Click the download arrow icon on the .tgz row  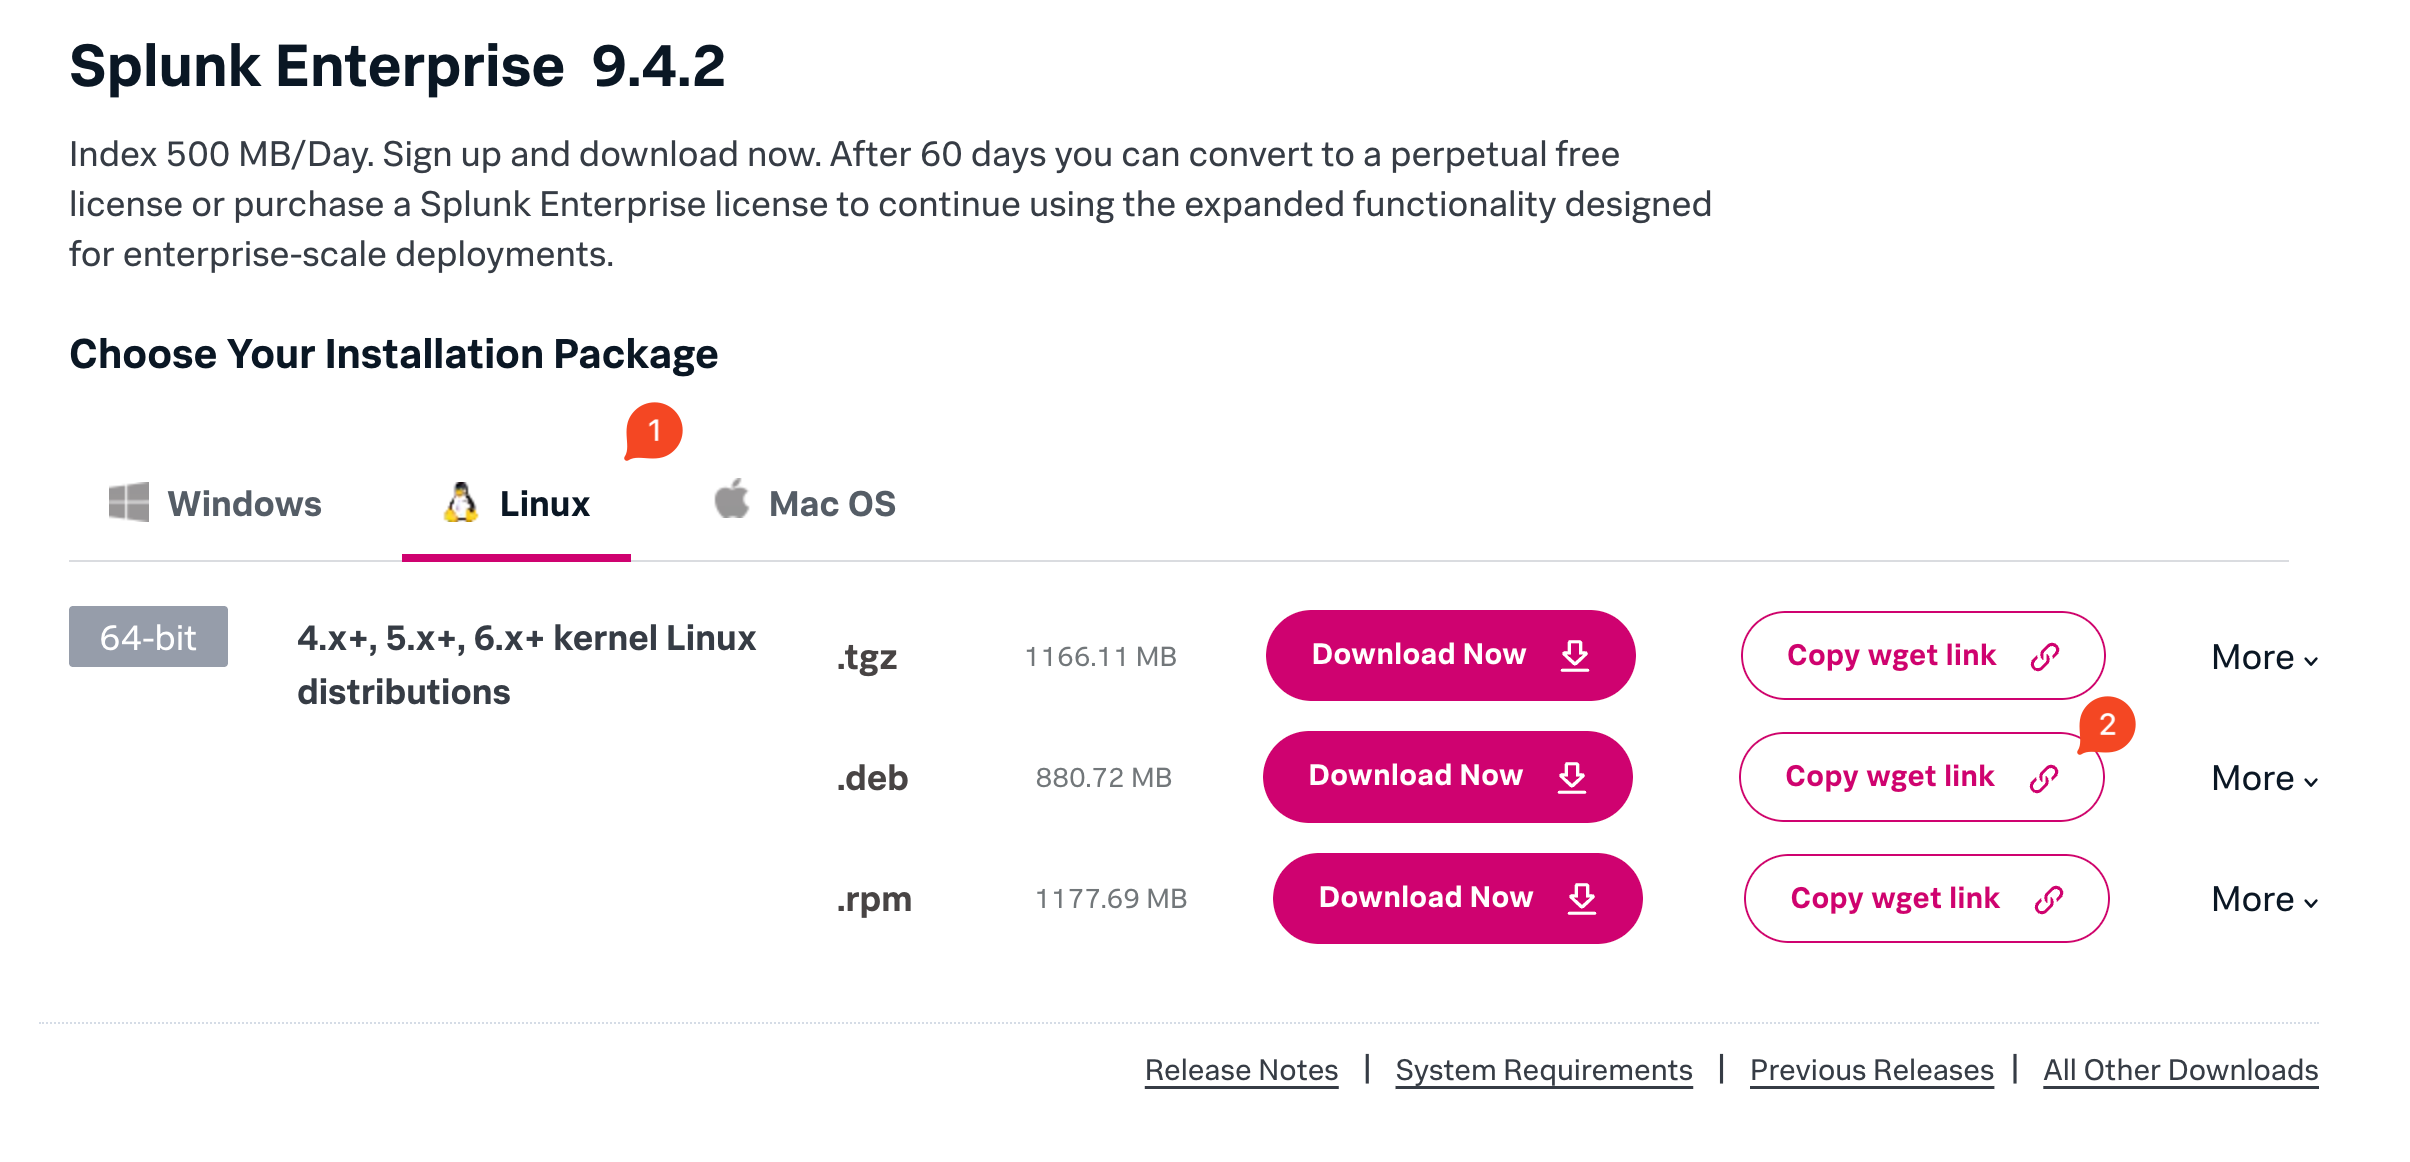pos(1575,655)
